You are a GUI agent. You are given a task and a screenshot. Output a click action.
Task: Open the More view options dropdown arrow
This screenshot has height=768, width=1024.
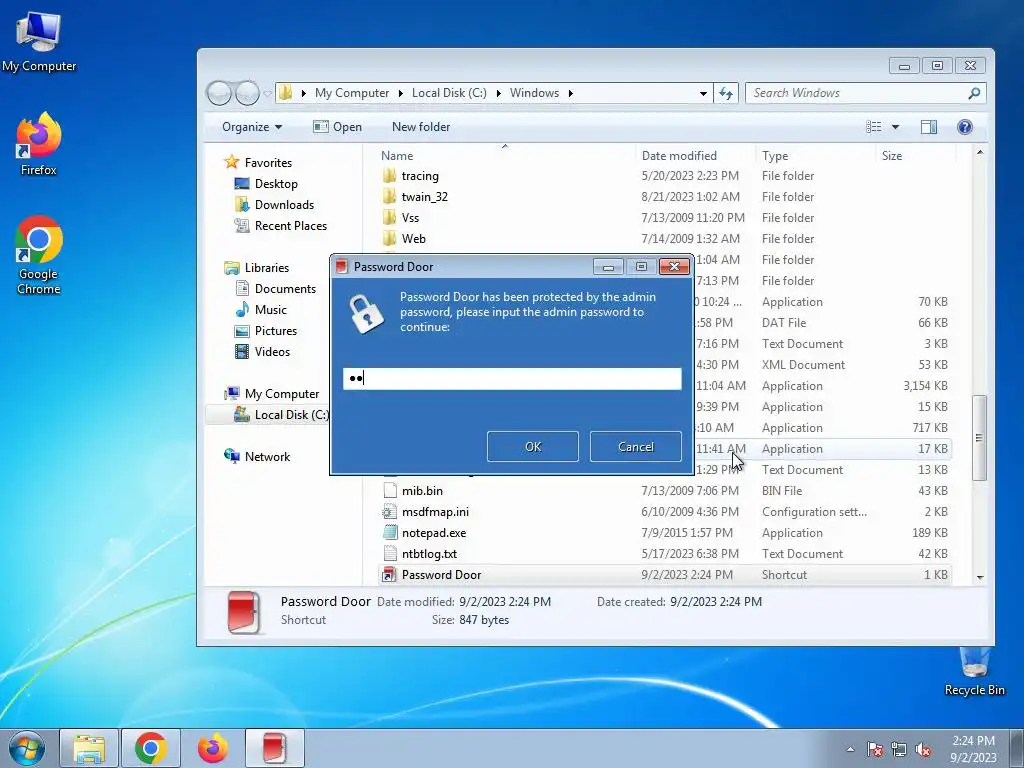(x=895, y=127)
